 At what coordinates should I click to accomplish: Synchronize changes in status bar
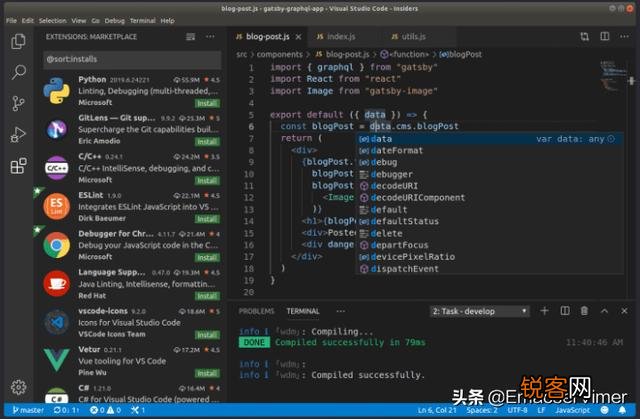(x=67, y=410)
